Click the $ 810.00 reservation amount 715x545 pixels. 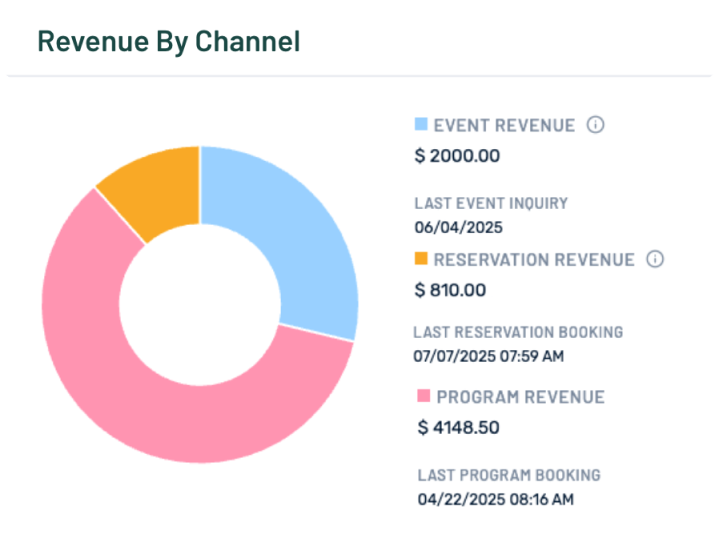450,290
